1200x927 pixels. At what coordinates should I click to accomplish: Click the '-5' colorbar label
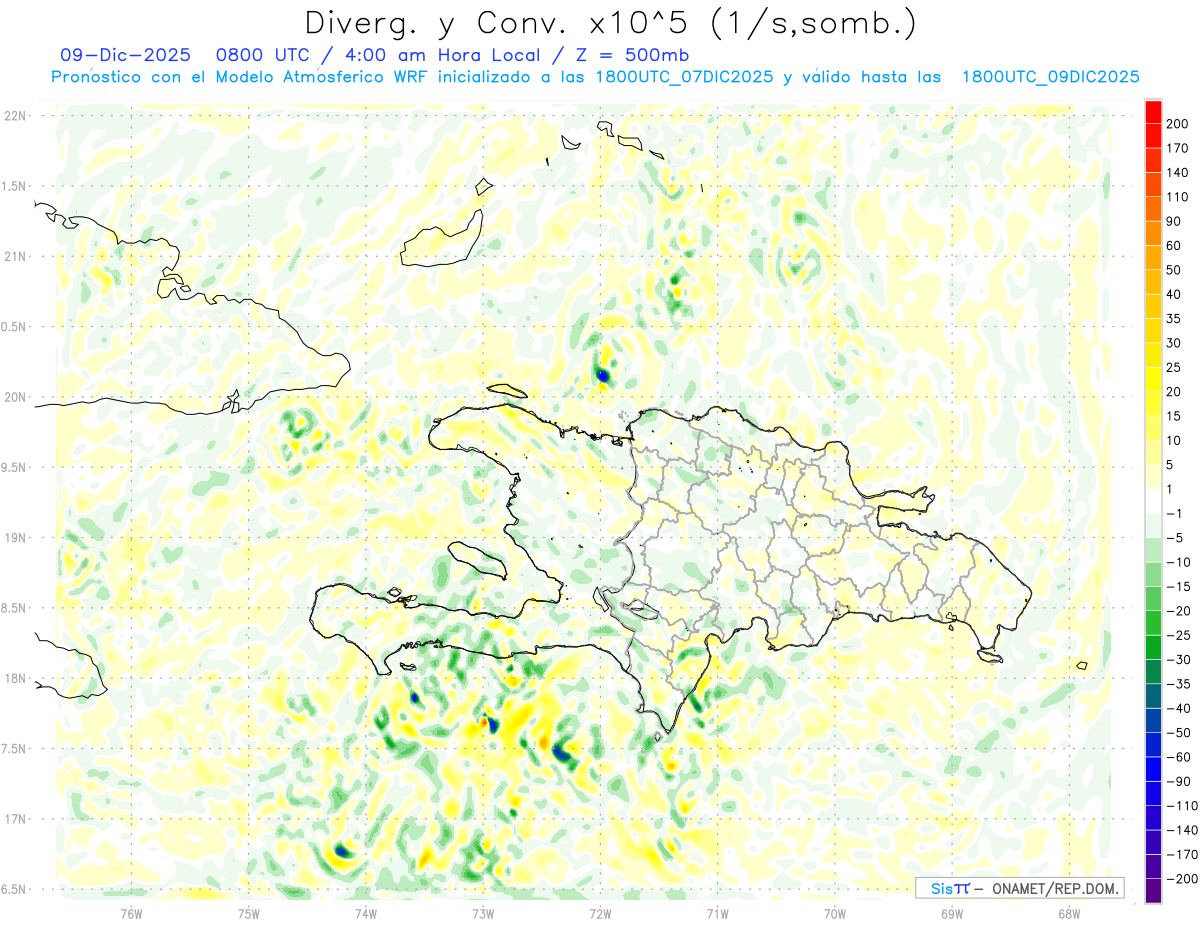[1174, 538]
